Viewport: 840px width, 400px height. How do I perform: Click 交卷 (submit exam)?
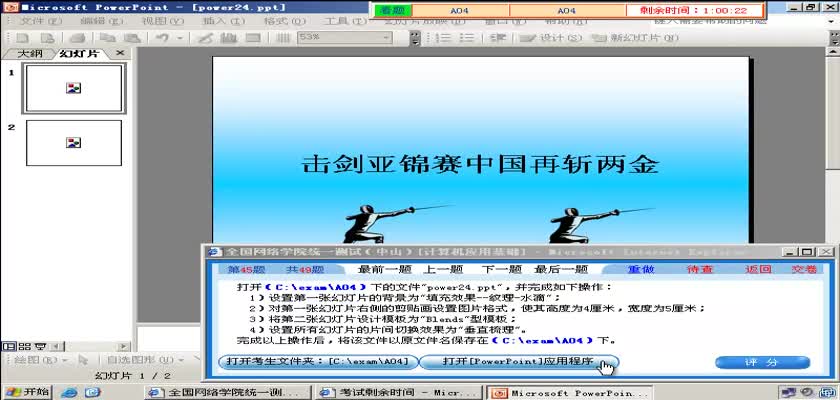[804, 269]
